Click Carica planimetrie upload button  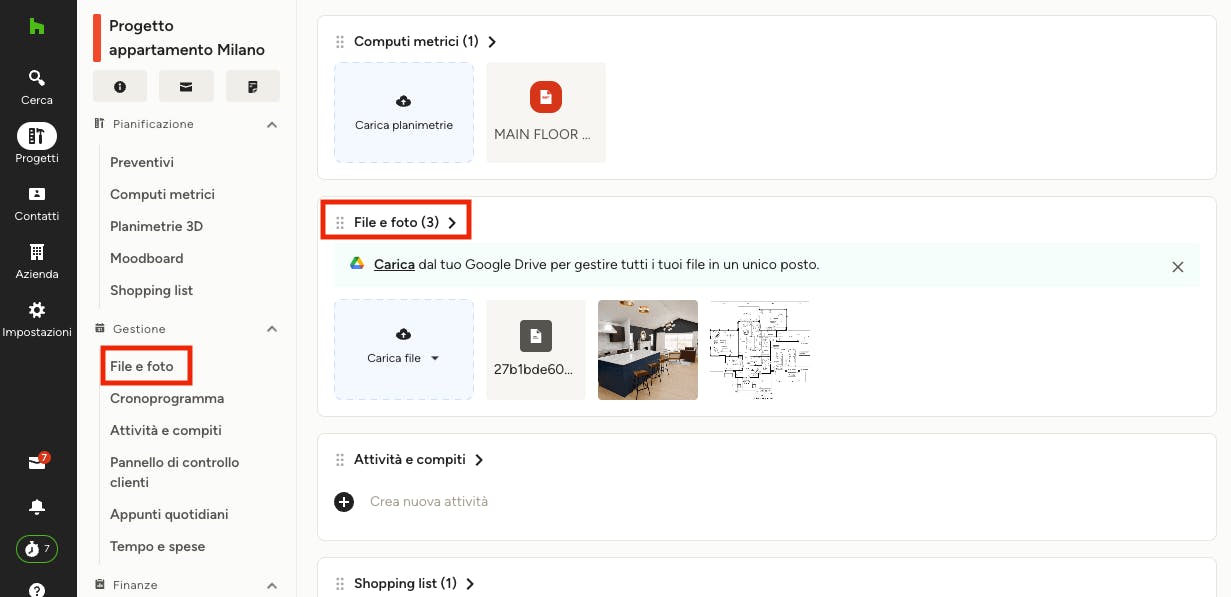(404, 112)
